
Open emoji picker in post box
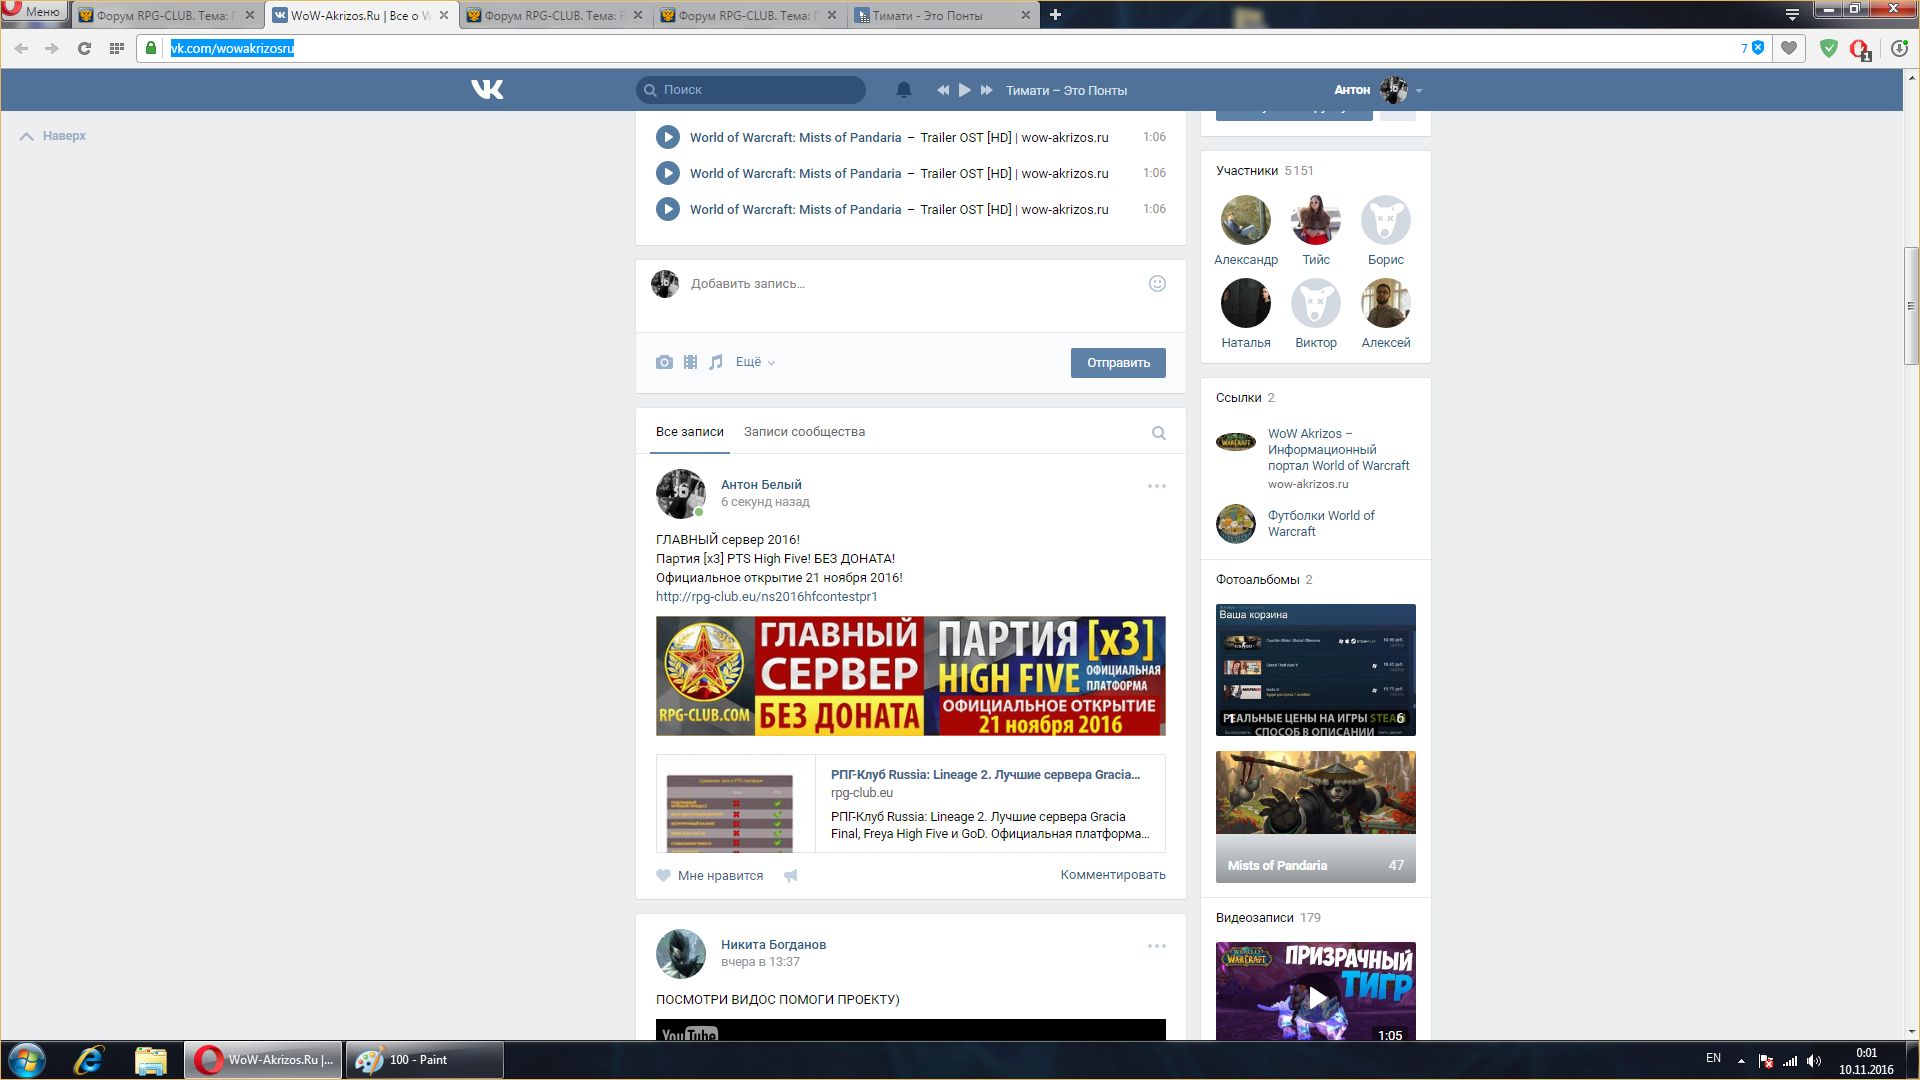click(1157, 284)
